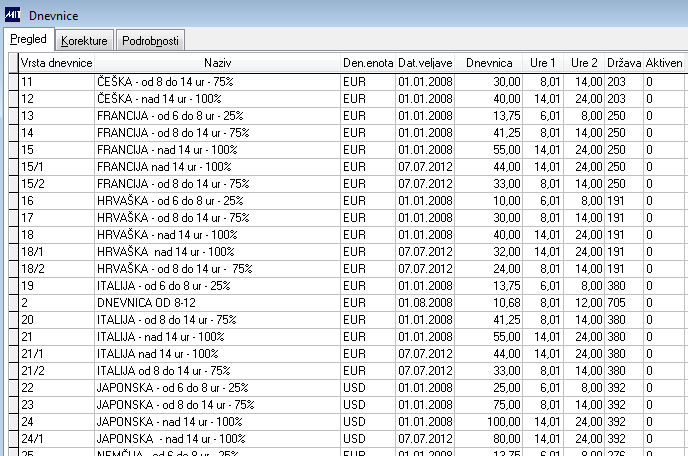This screenshot has width=688, height=456.
Task: Sort by Naziv column header
Action: click(218, 63)
